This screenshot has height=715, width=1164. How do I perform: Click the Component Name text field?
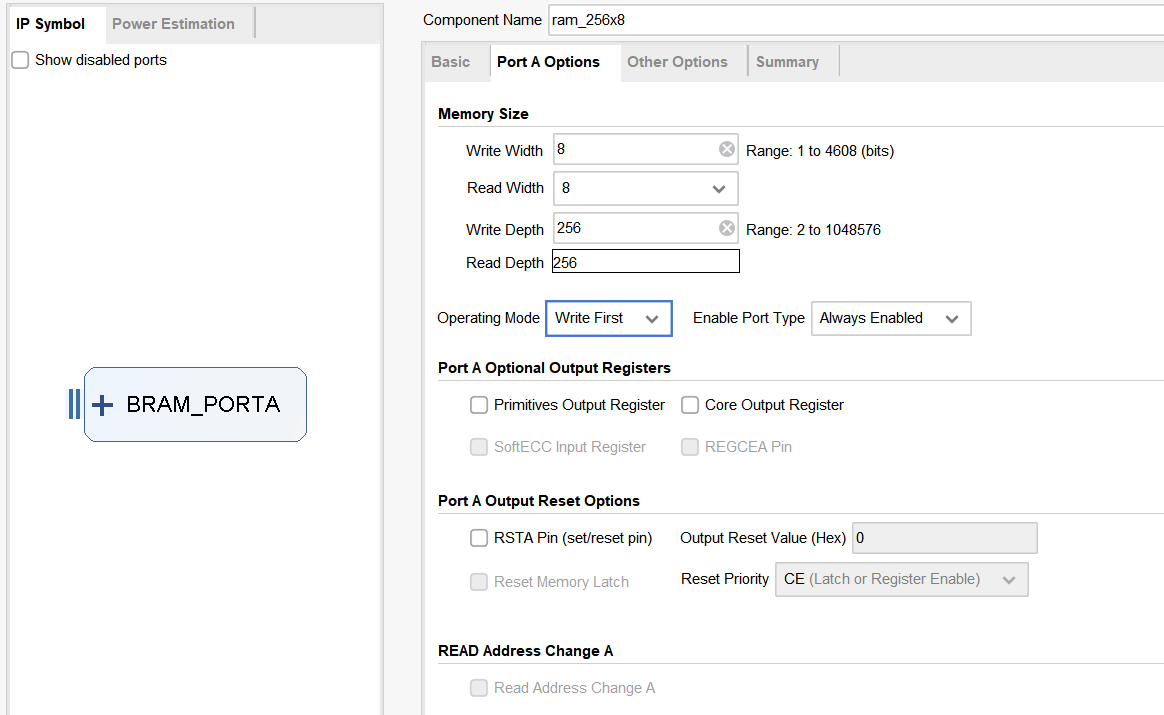pyautogui.click(x=850, y=20)
